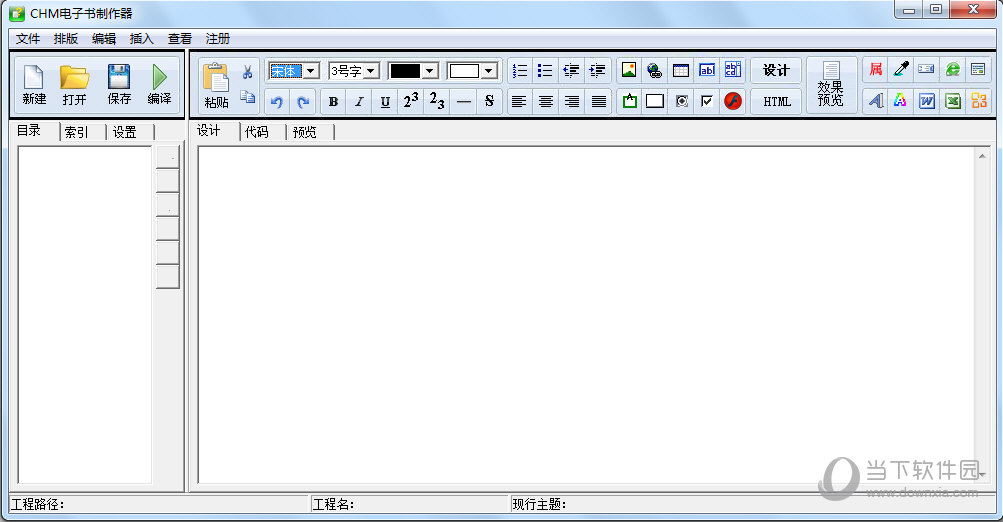Pick a color with the eyedropper icon
This screenshot has width=1003, height=522.
(901, 69)
